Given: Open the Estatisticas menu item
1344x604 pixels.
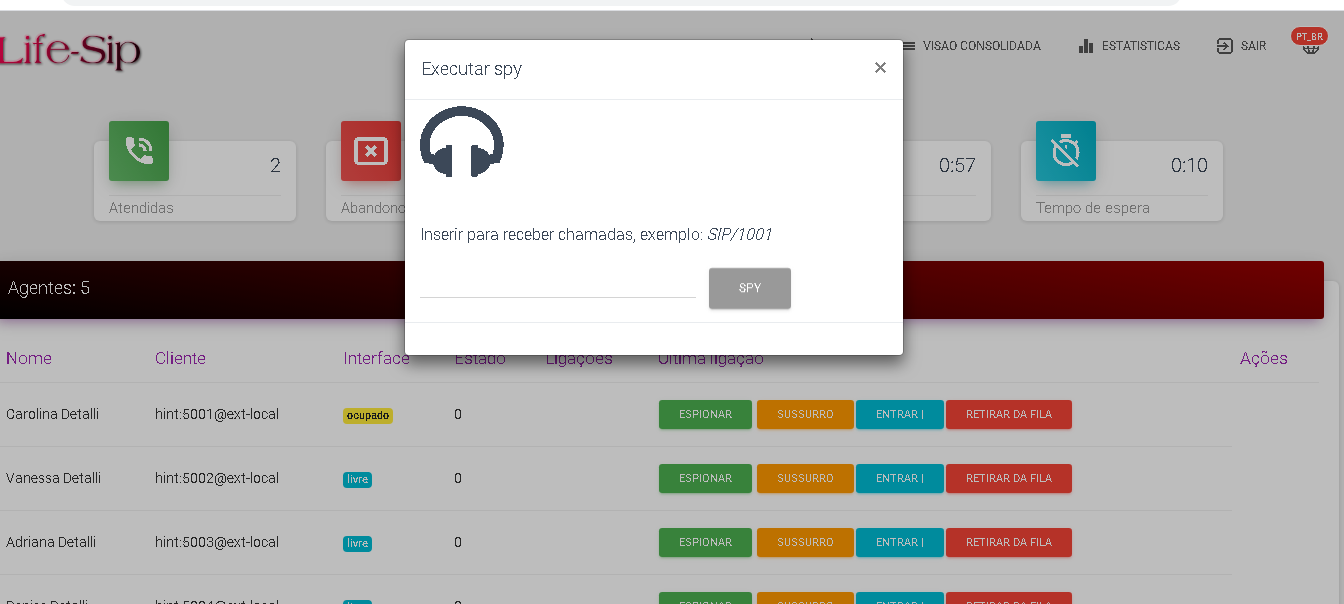Looking at the screenshot, I should pos(1140,46).
